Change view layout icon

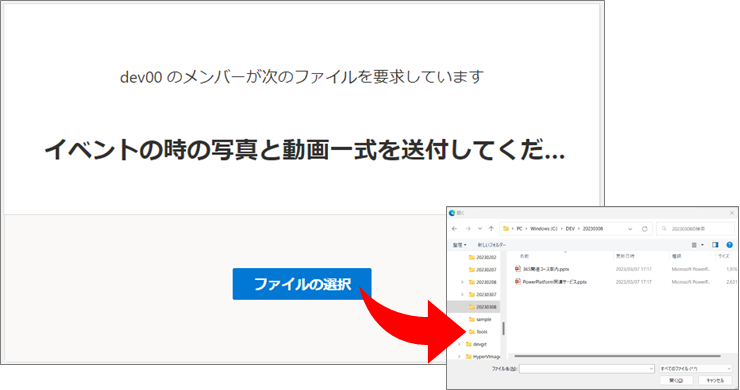coord(694,245)
